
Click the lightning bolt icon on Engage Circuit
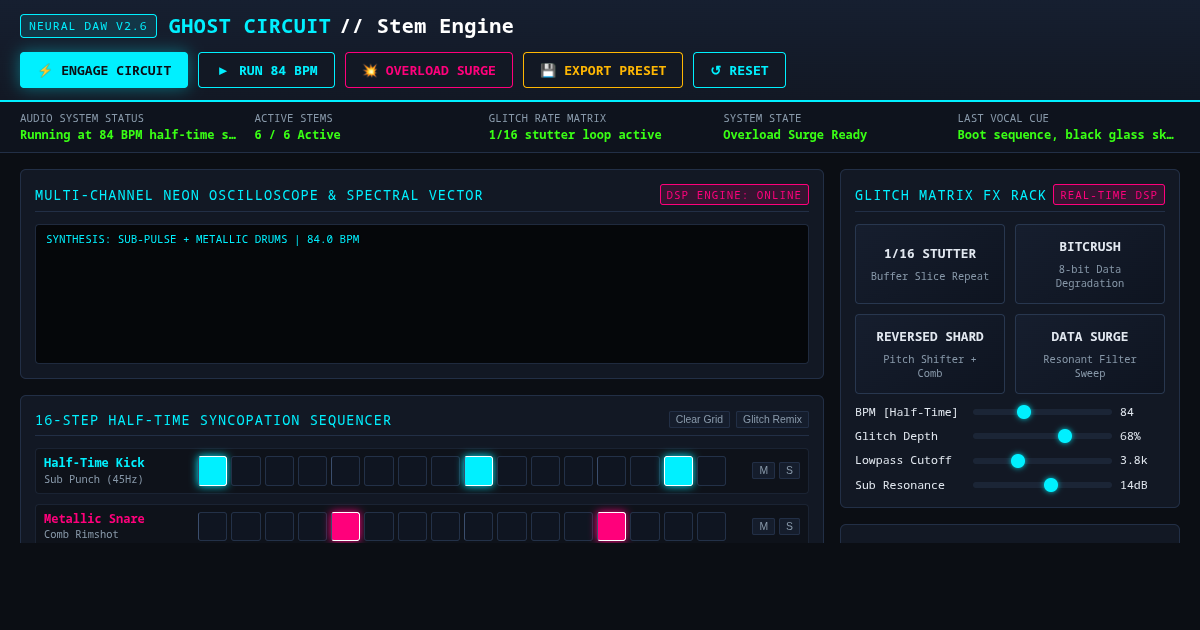tap(45, 70)
